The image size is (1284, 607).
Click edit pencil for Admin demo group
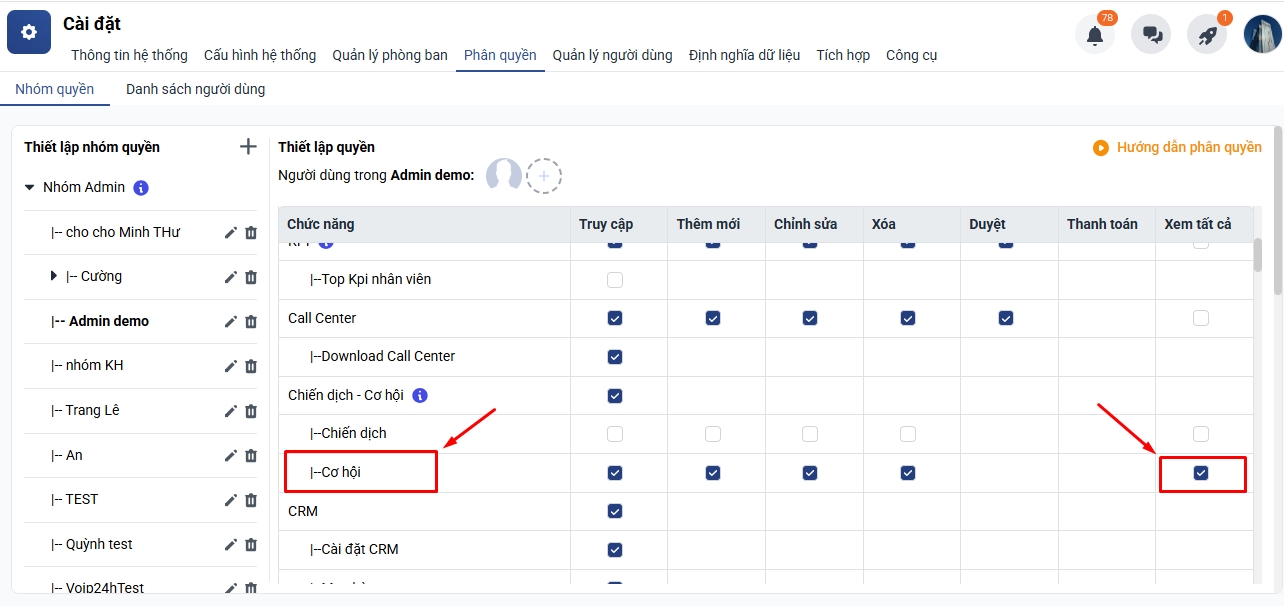tap(231, 321)
